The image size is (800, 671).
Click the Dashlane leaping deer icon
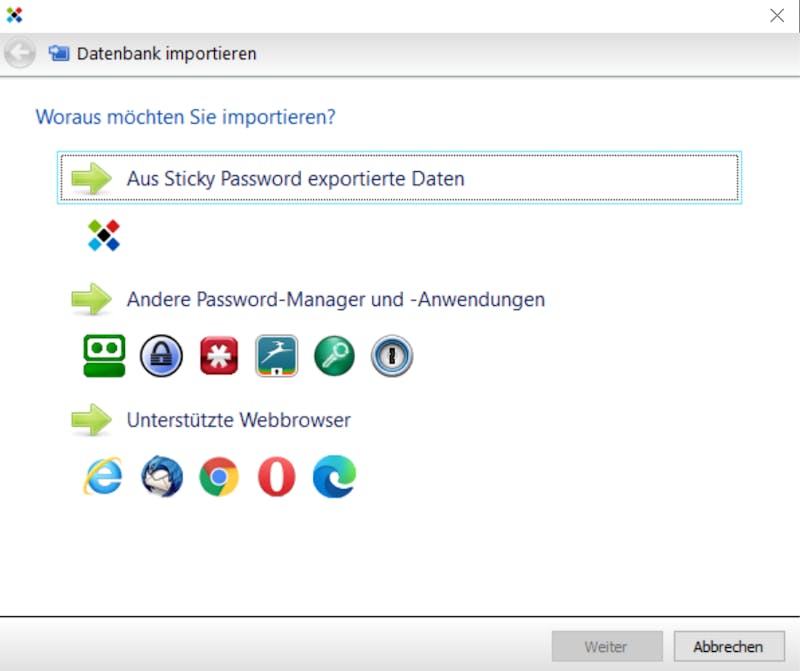[x=277, y=356]
